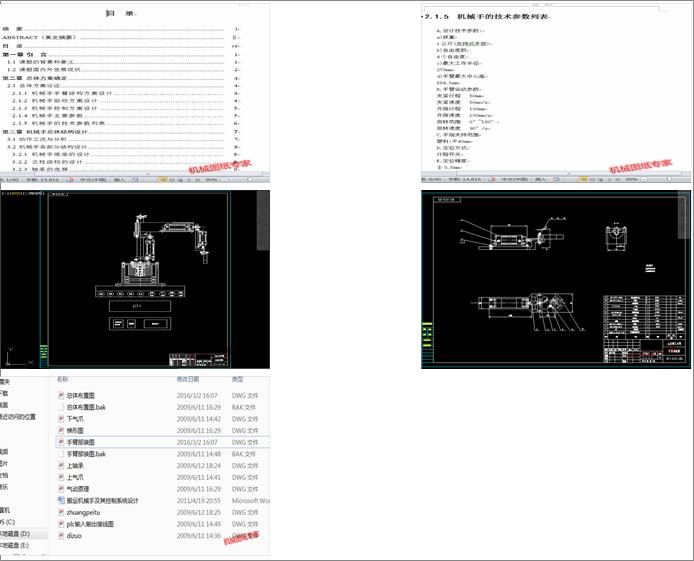694x561 pixels.
Task: Click the vertical scrollbar thumb of the left CAD window
Action: point(263,220)
